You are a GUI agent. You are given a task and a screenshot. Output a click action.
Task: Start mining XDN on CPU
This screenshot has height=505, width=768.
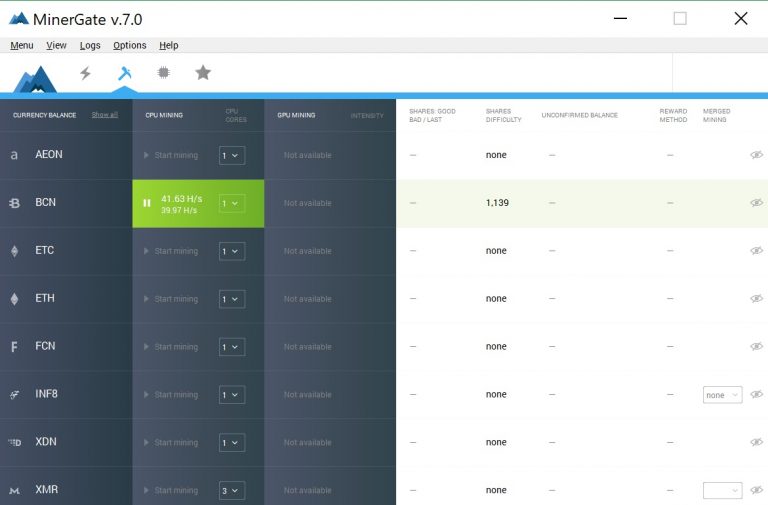[171, 443]
